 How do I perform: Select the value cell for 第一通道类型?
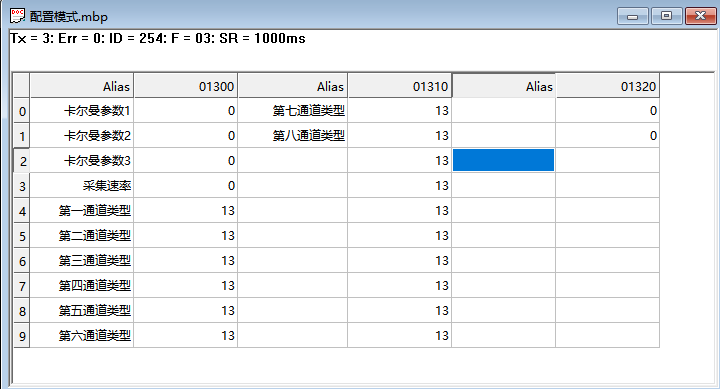[x=186, y=211]
